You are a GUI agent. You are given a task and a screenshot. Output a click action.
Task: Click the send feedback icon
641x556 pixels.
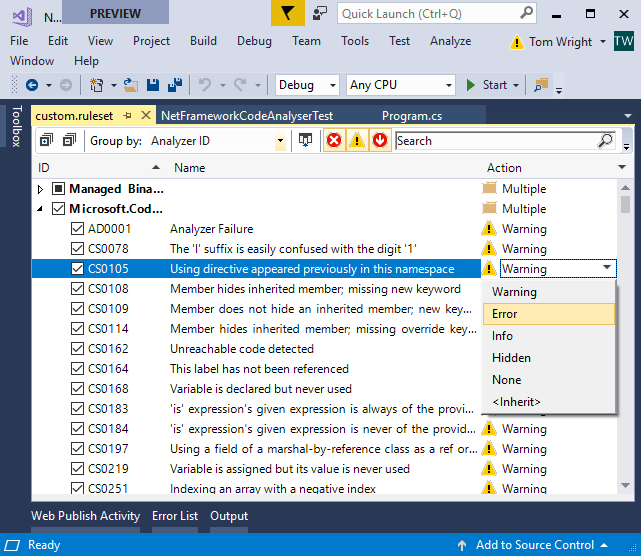click(x=320, y=13)
